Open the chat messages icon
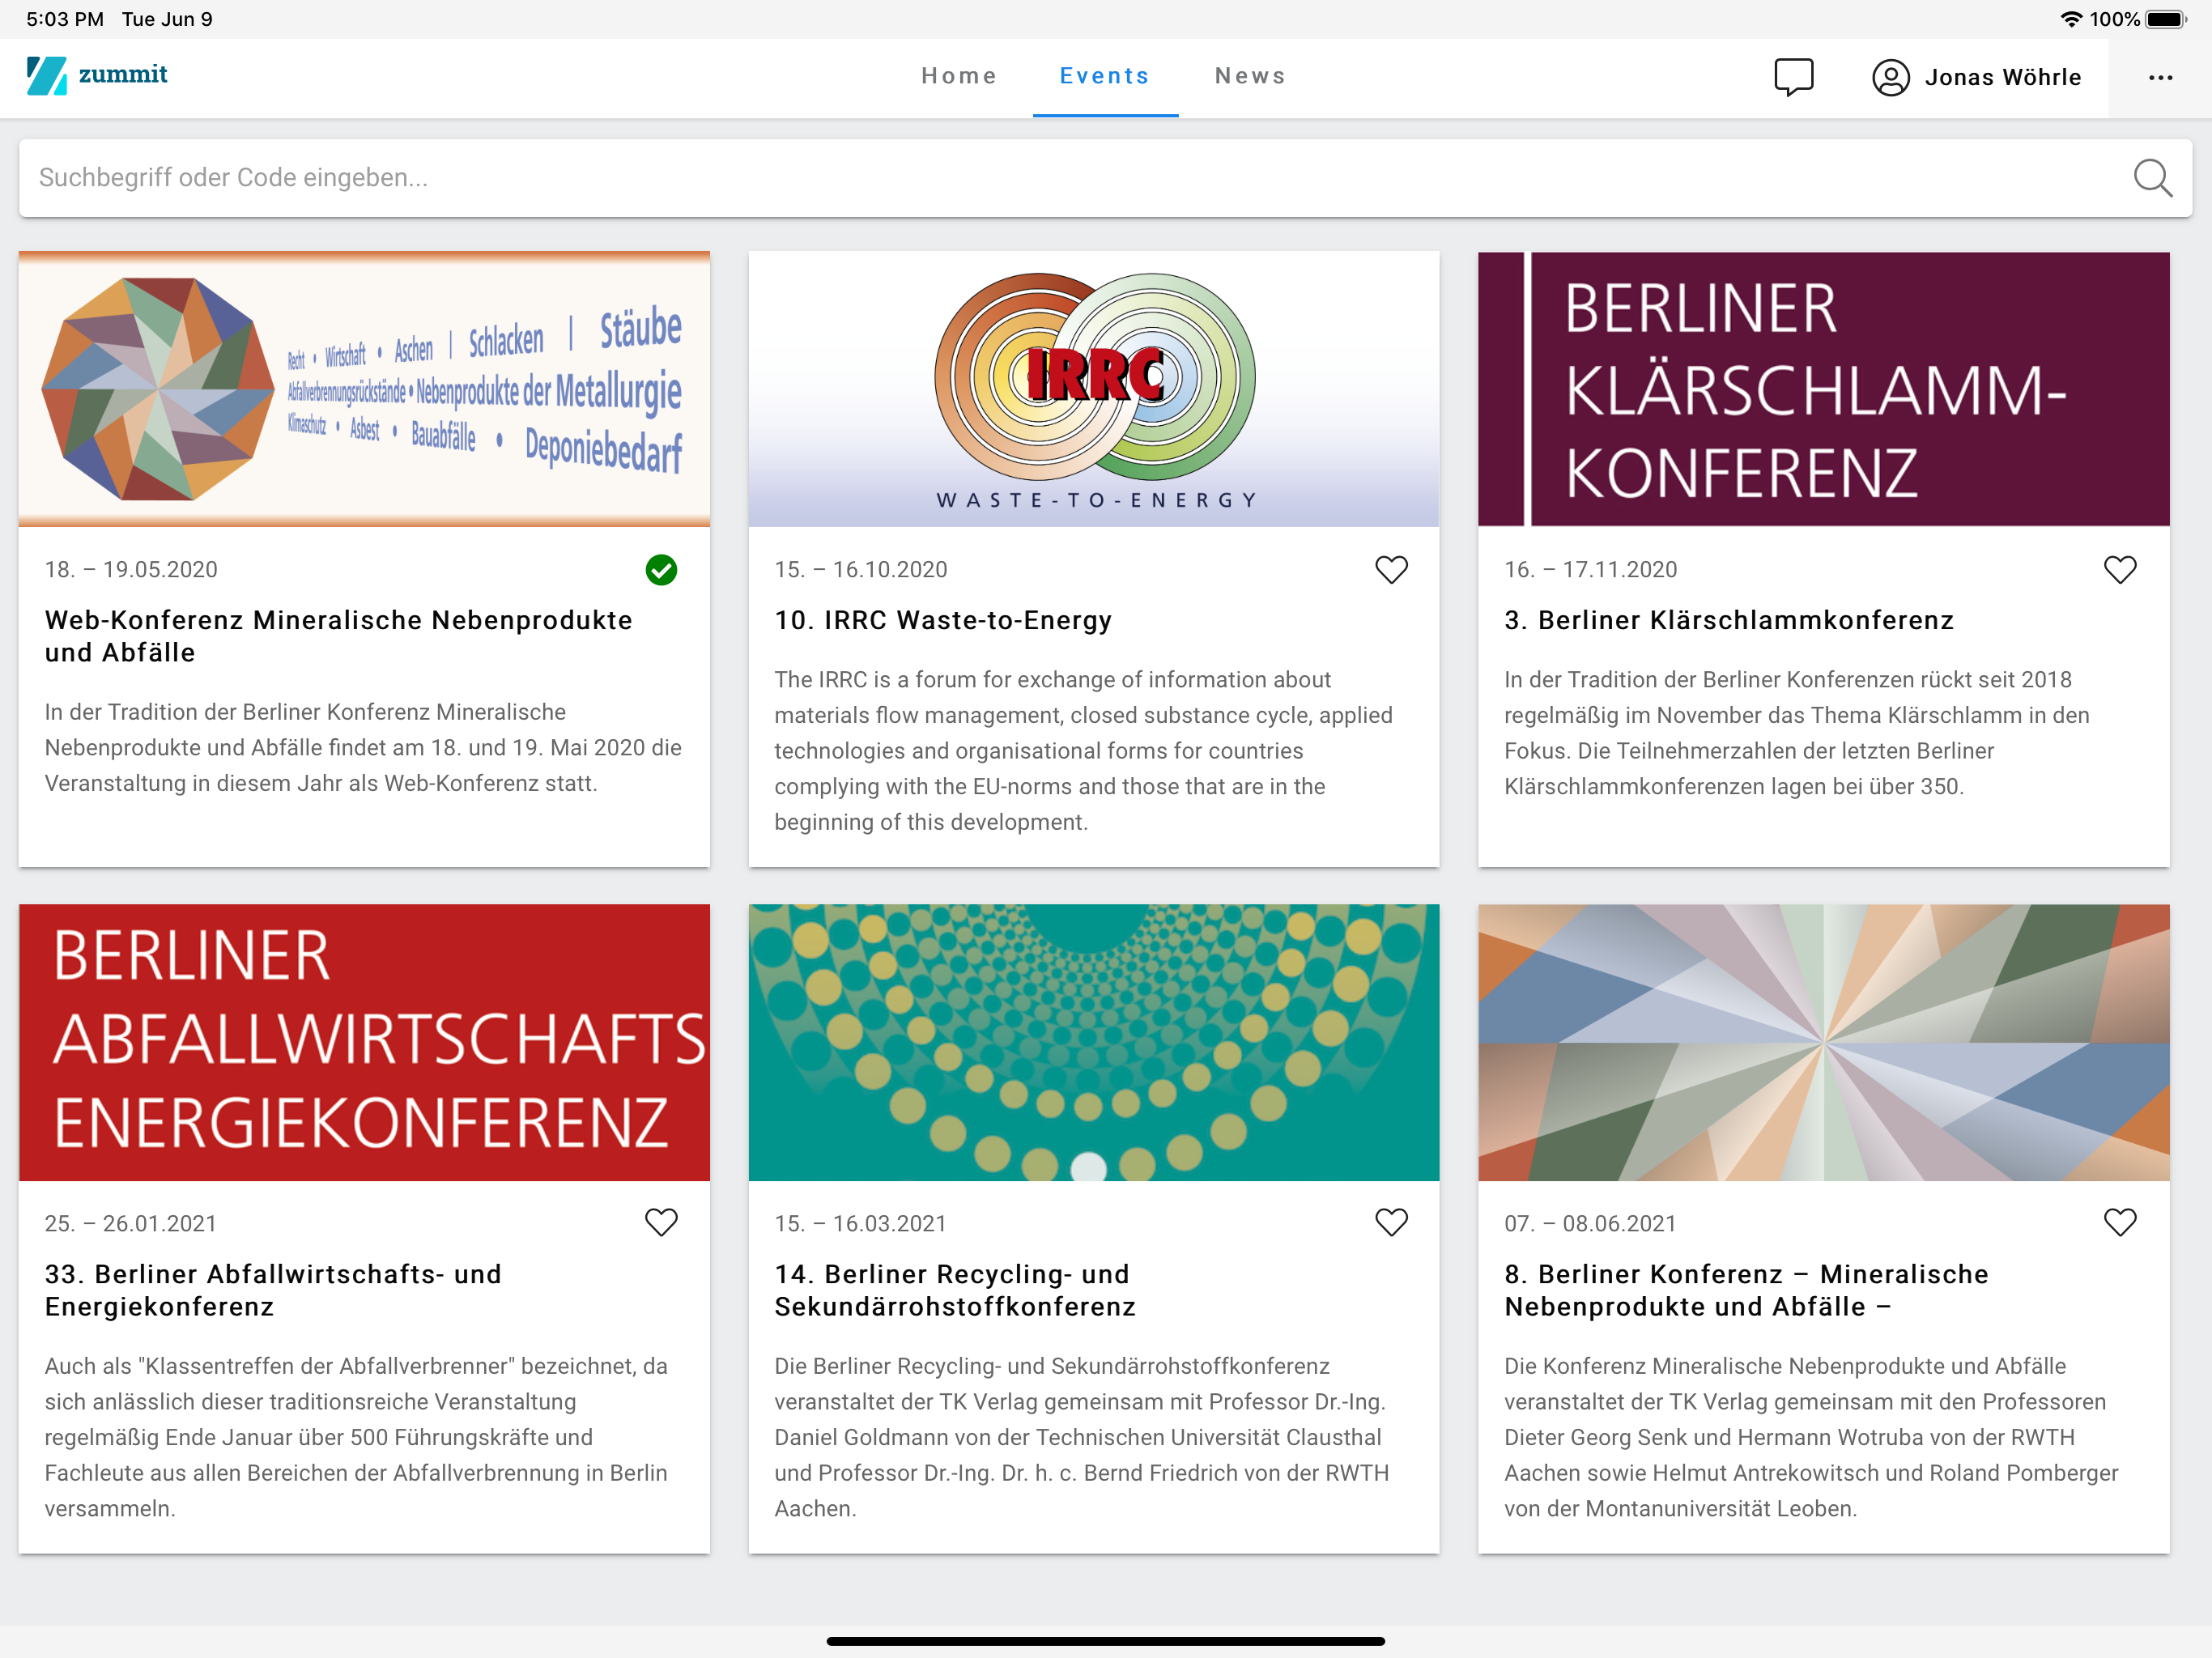The height and width of the screenshot is (1658, 2212). pos(1793,77)
